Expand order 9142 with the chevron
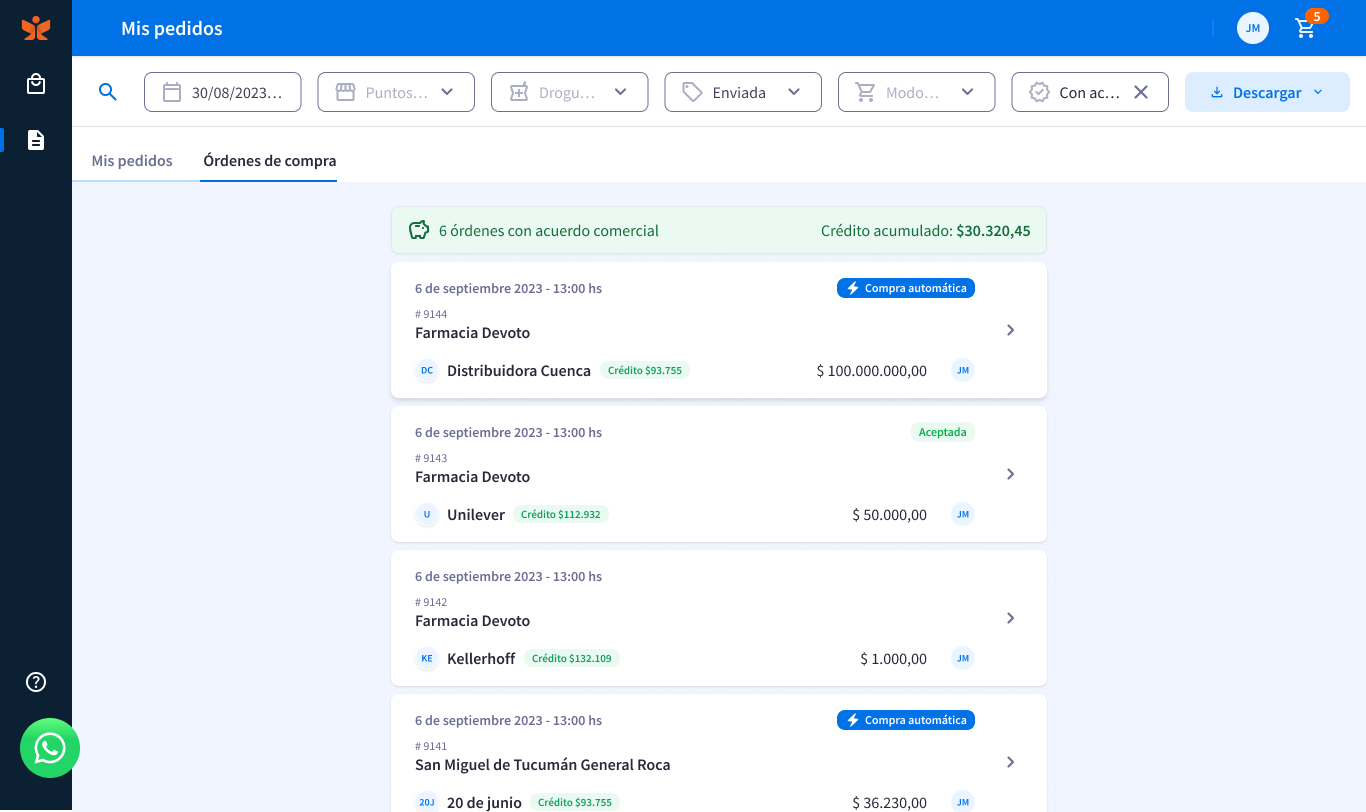Image resolution: width=1366 pixels, height=812 pixels. click(1011, 618)
